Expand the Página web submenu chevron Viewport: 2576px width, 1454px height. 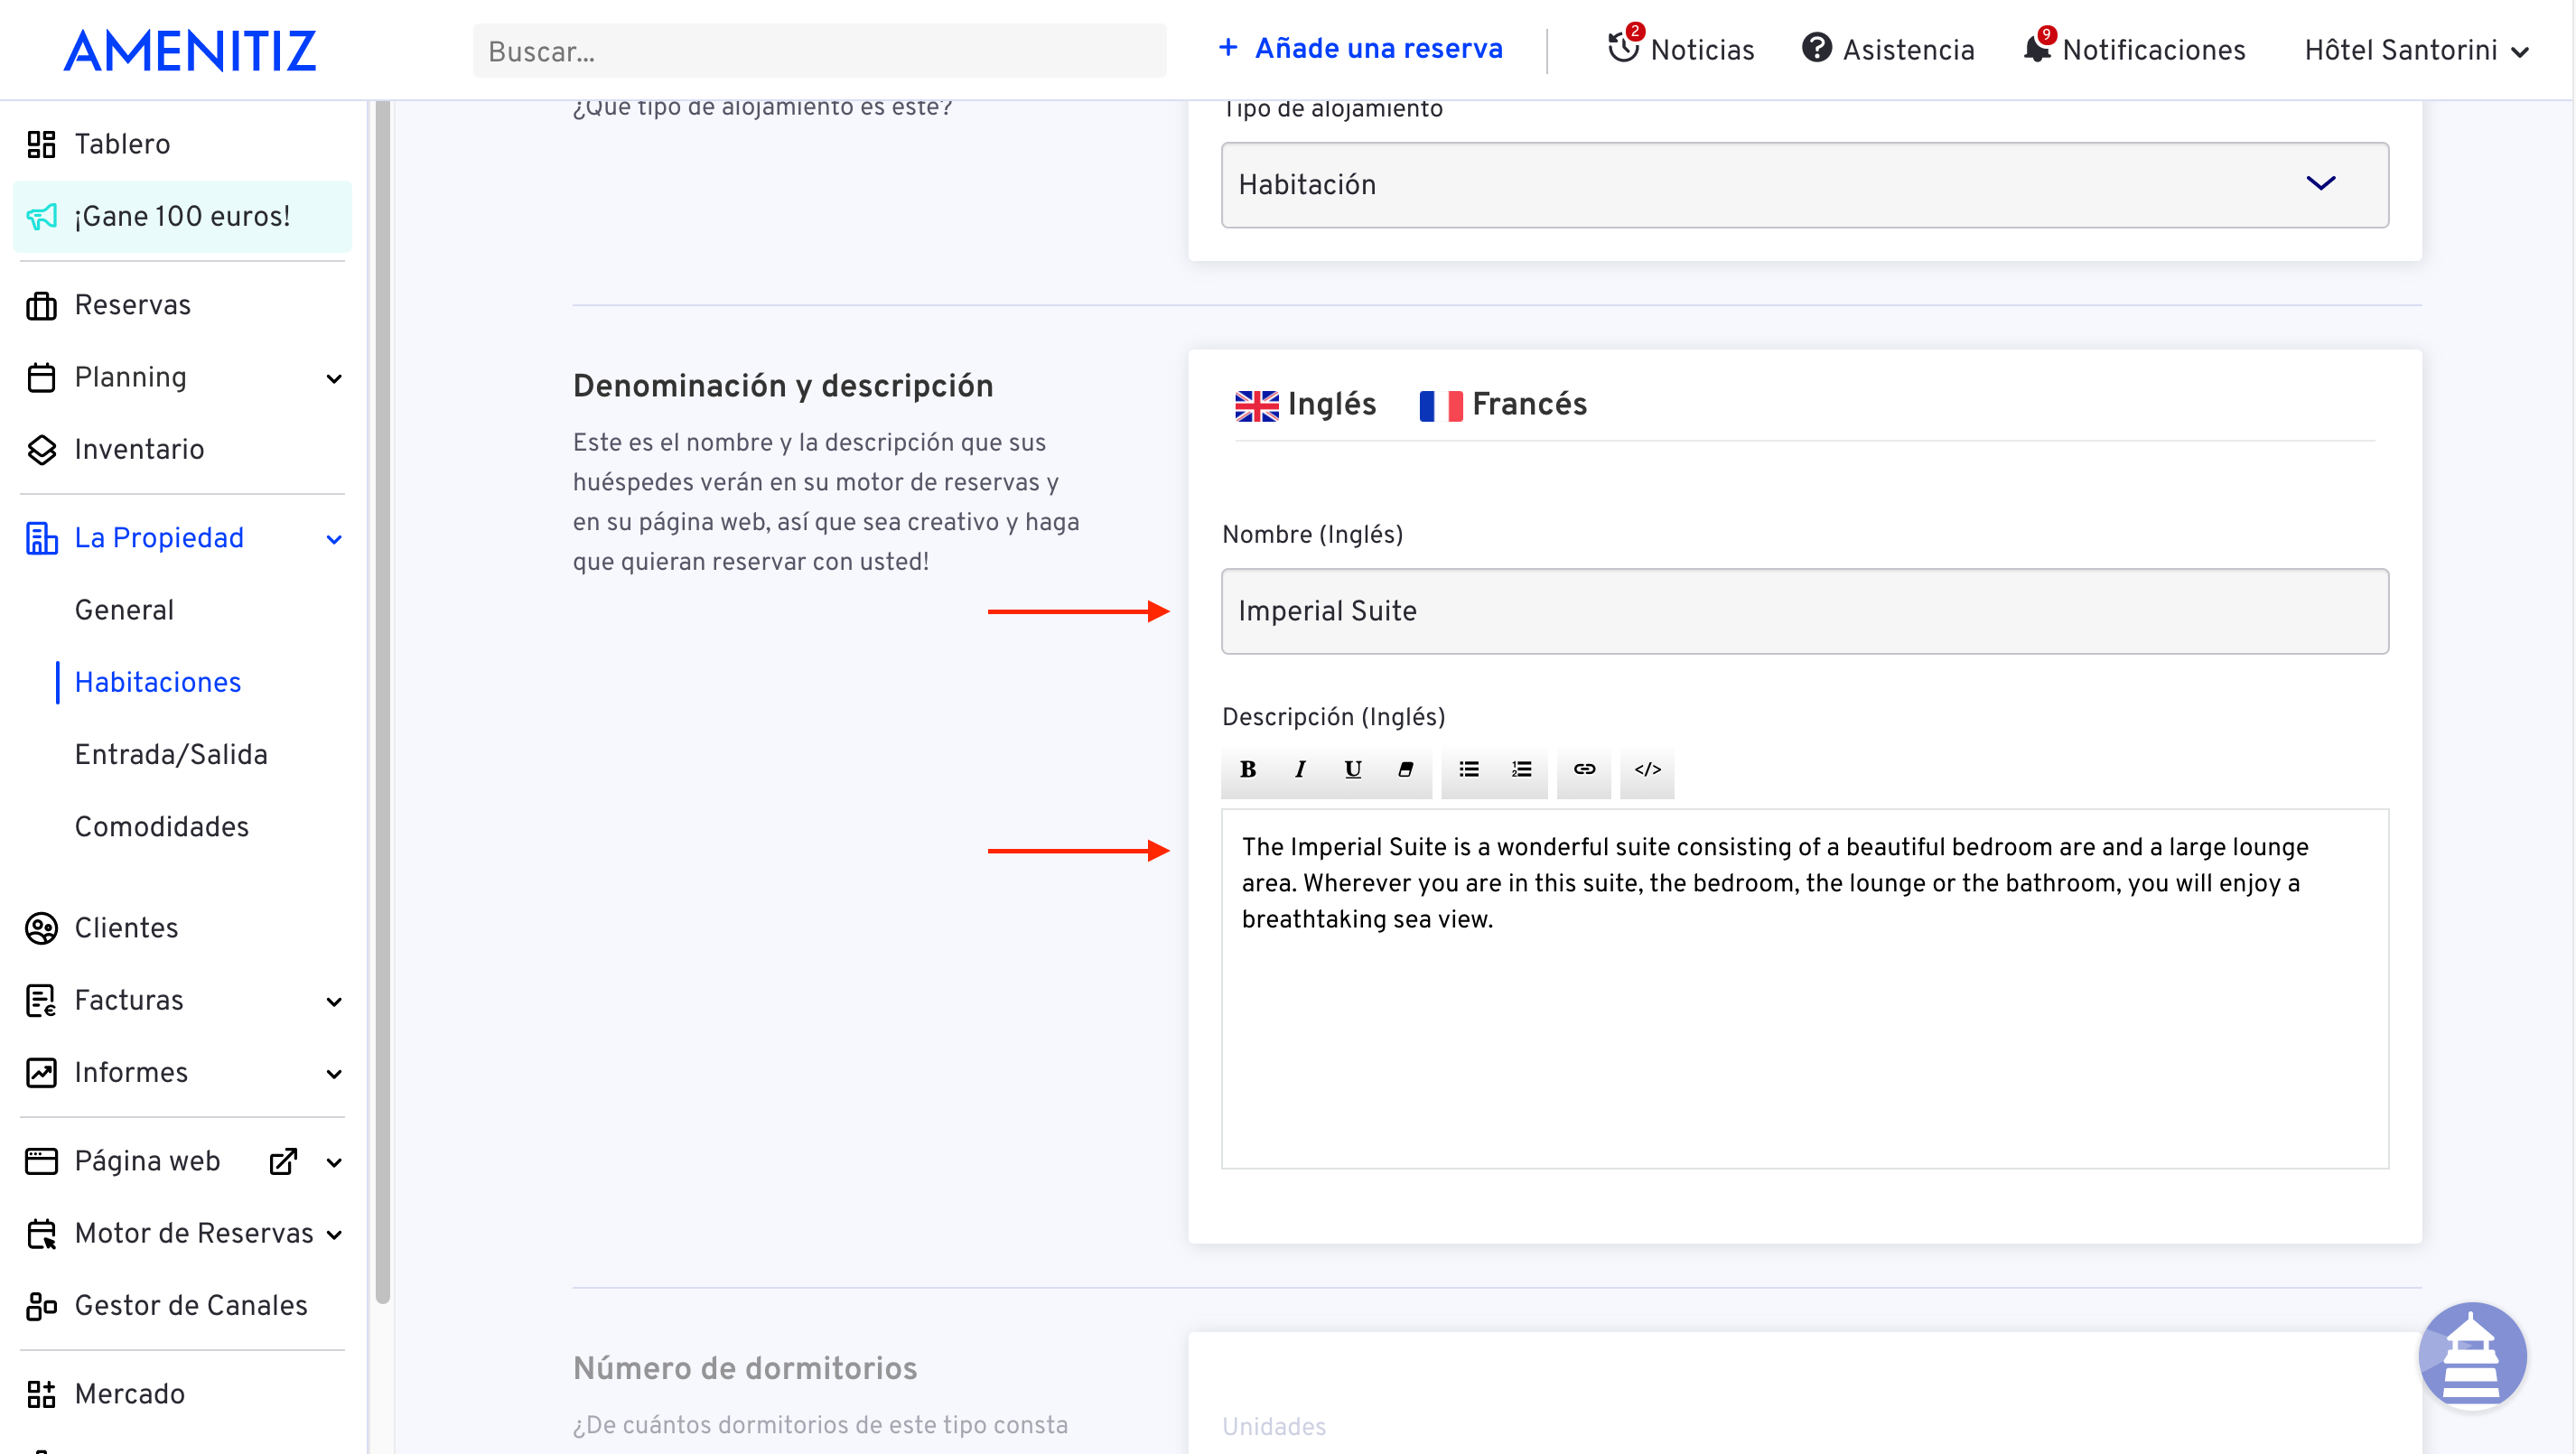point(334,1163)
